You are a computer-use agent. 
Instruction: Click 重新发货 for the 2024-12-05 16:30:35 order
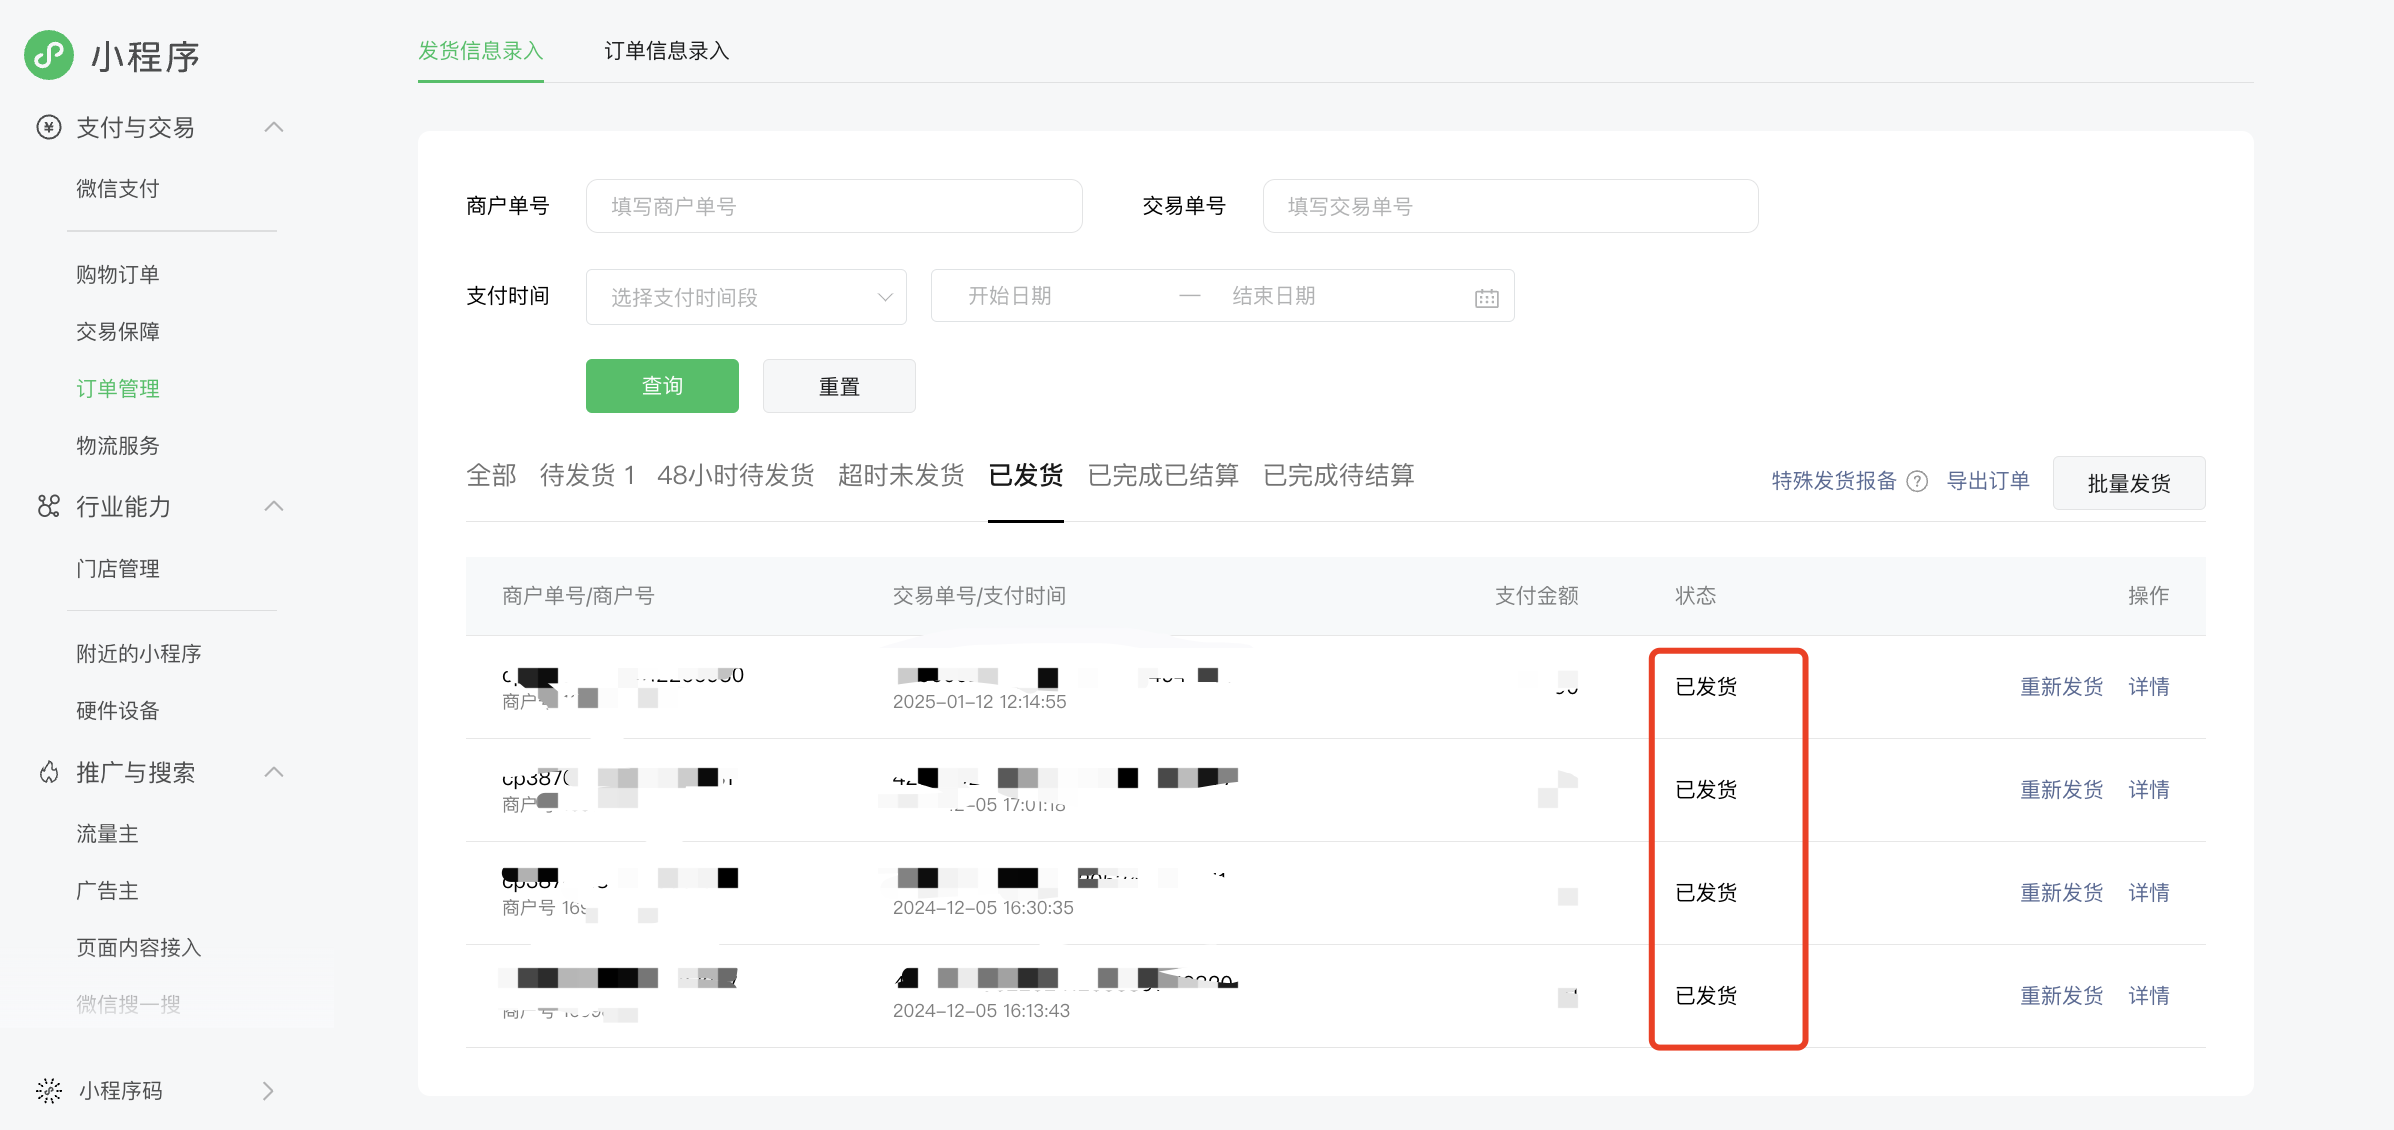point(2061,893)
